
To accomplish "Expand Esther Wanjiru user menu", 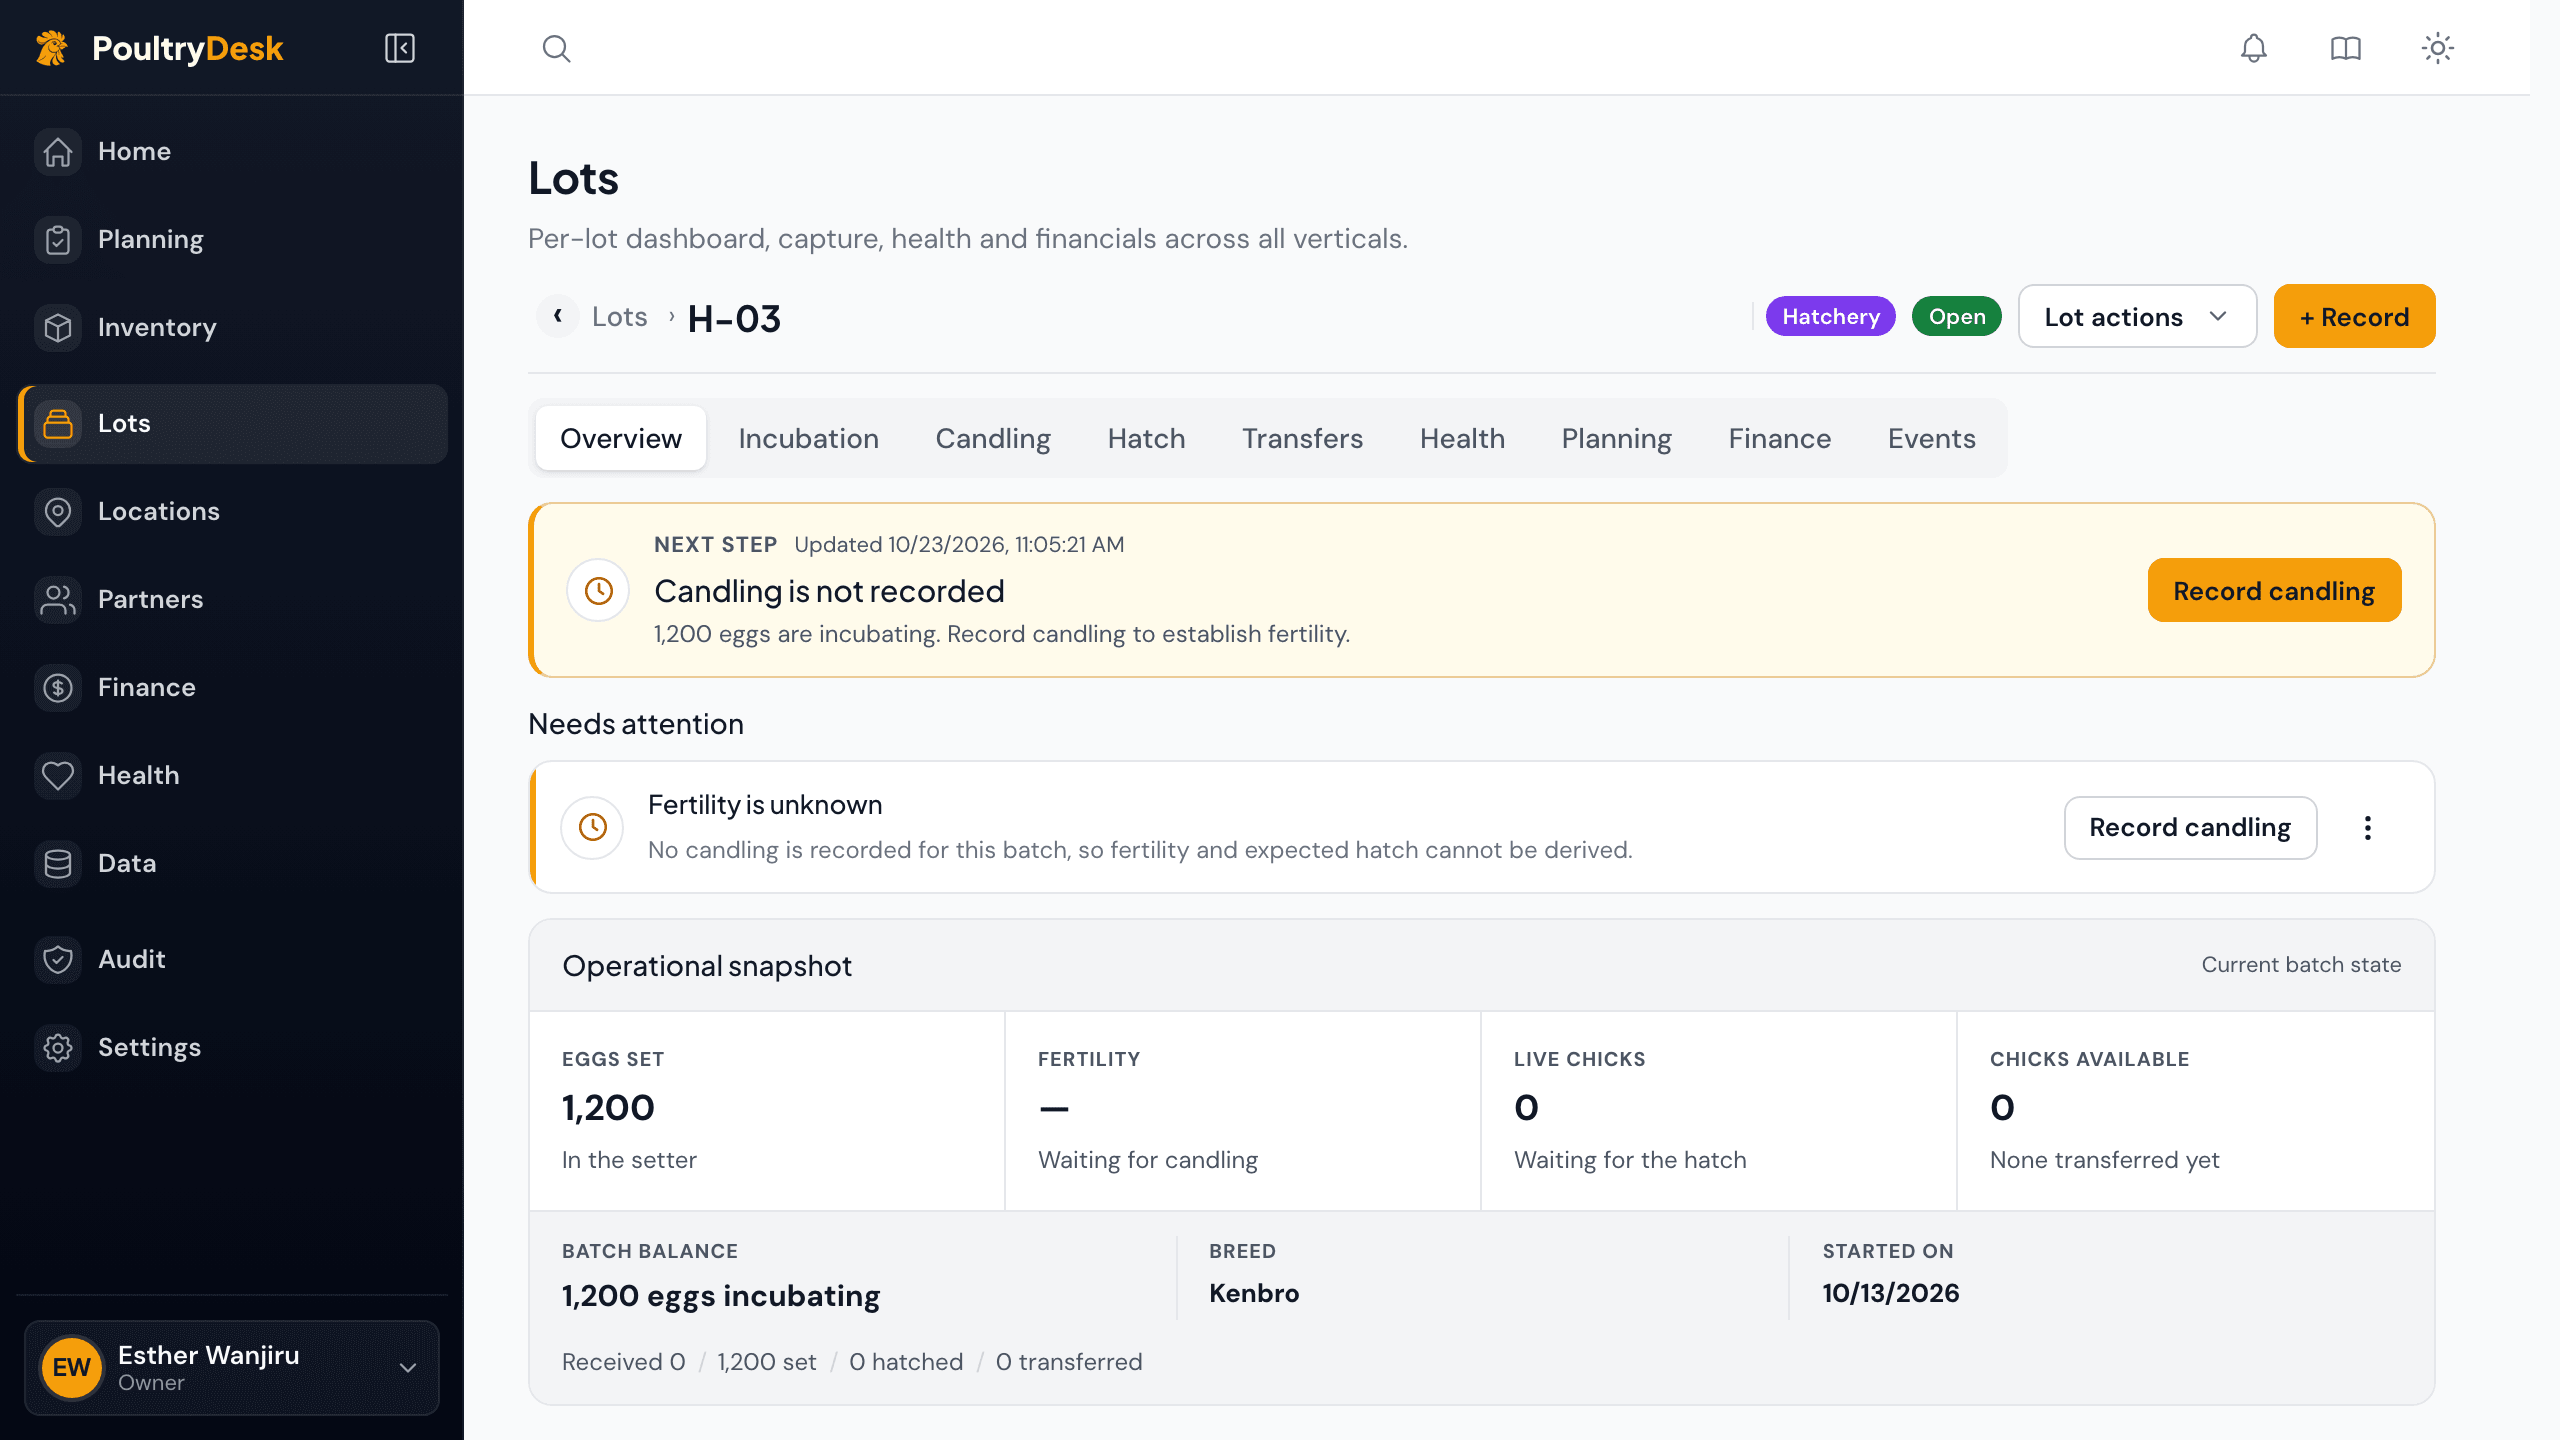I will click(x=232, y=1367).
